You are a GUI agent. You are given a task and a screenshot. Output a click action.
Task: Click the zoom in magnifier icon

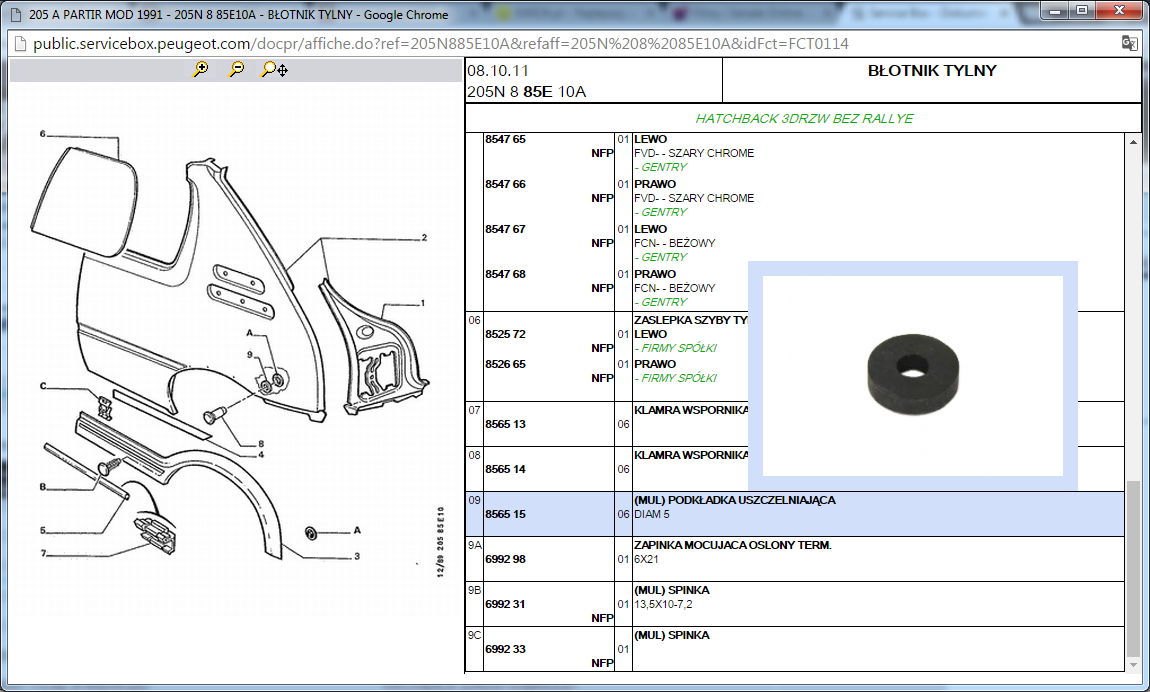(201, 69)
